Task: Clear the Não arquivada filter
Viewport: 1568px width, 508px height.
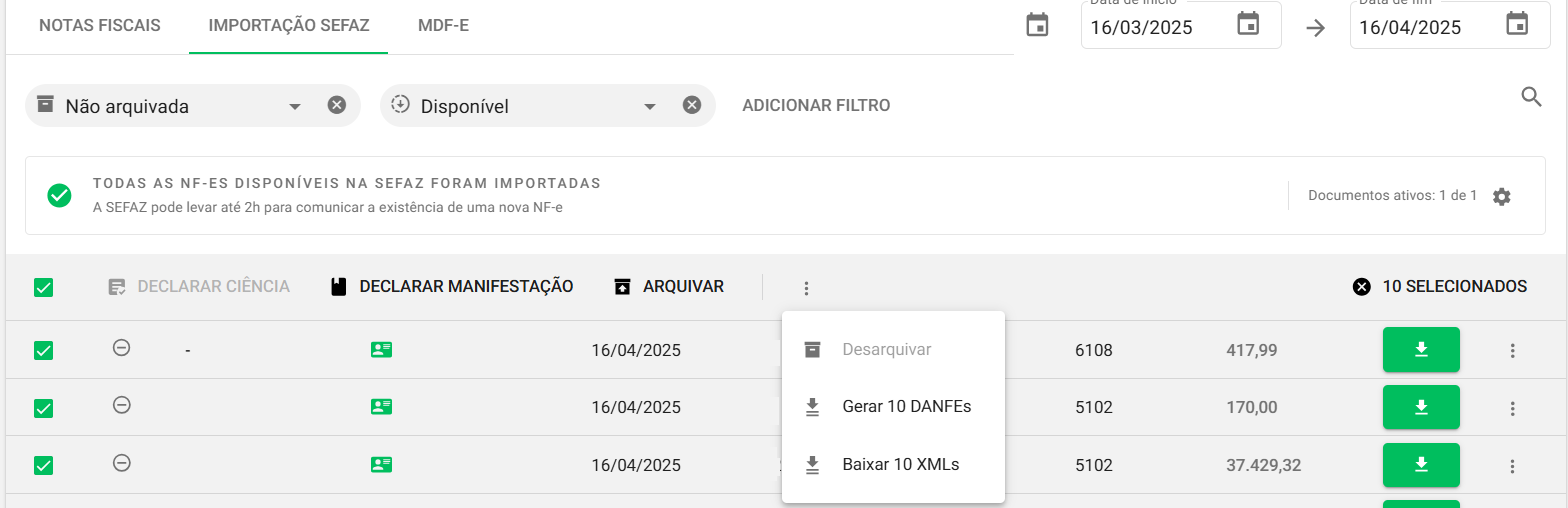Action: (x=337, y=105)
